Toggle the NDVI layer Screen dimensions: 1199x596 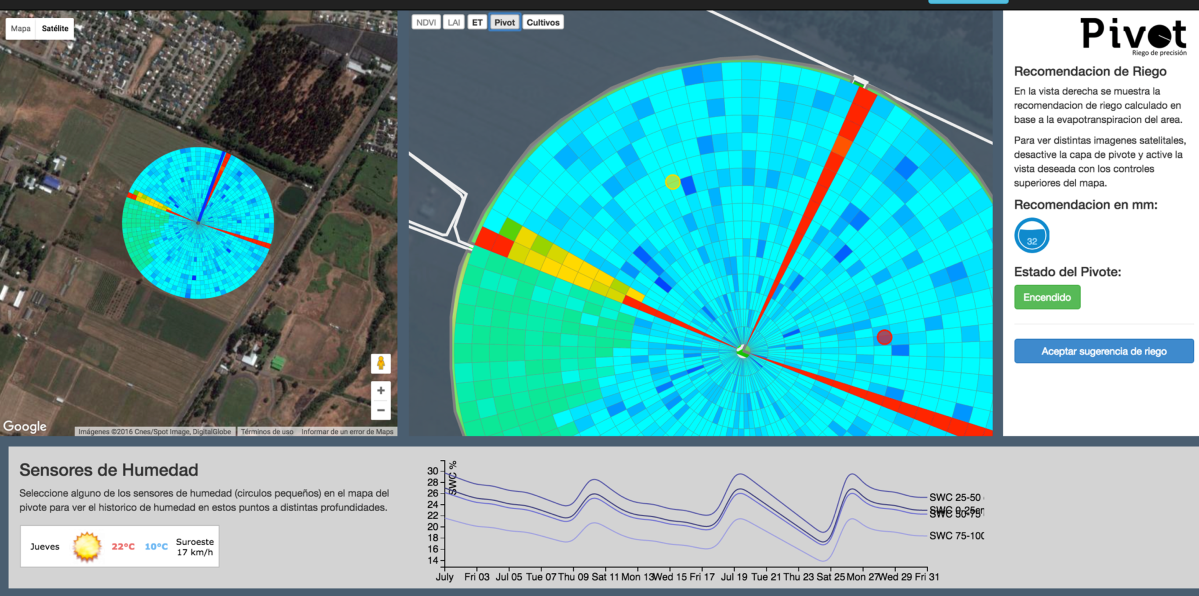pos(426,22)
